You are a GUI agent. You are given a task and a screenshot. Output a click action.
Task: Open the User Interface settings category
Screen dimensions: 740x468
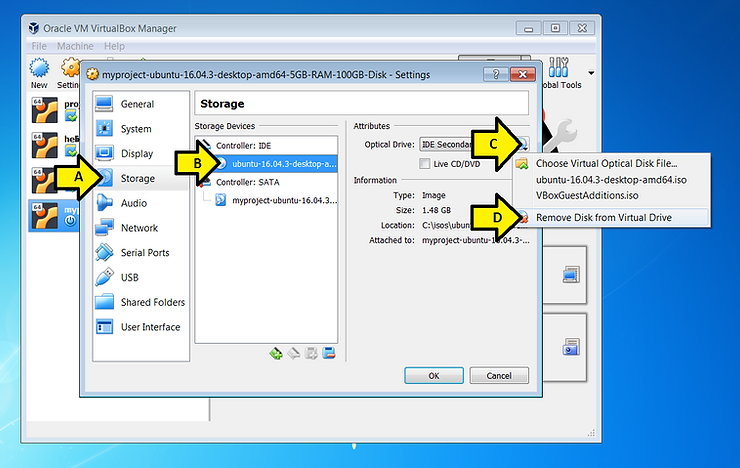[141, 327]
